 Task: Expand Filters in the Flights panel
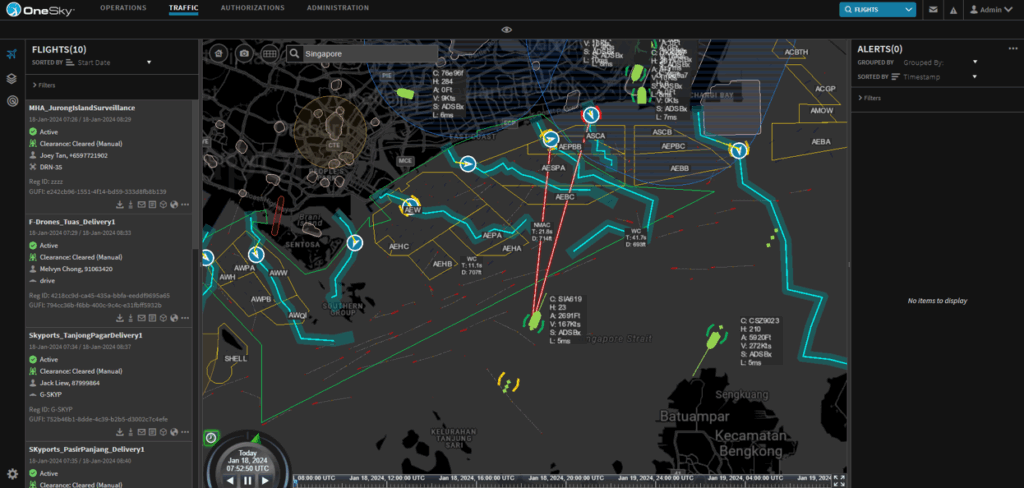45,85
